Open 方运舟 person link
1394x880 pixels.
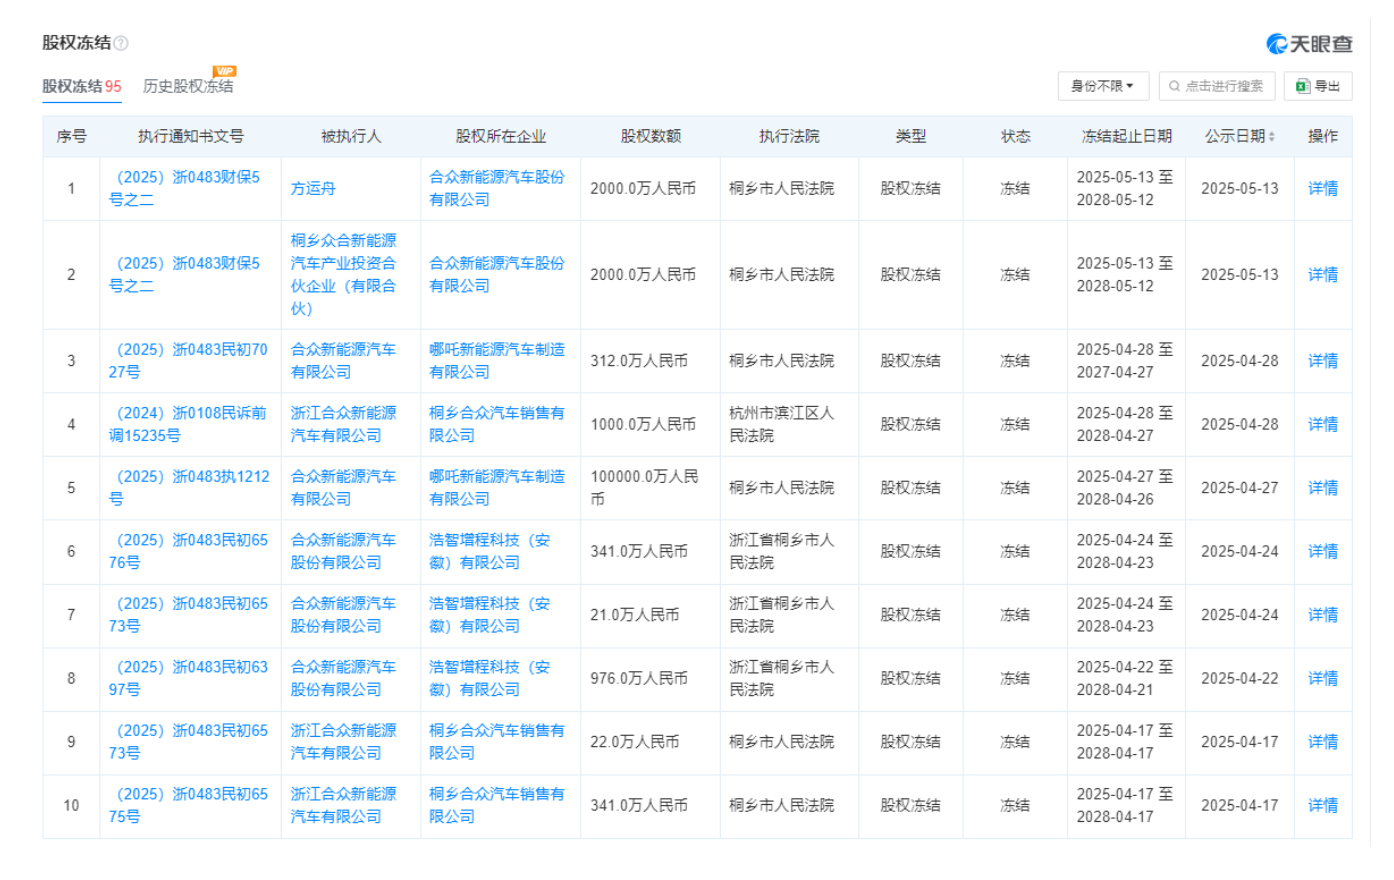pos(313,188)
